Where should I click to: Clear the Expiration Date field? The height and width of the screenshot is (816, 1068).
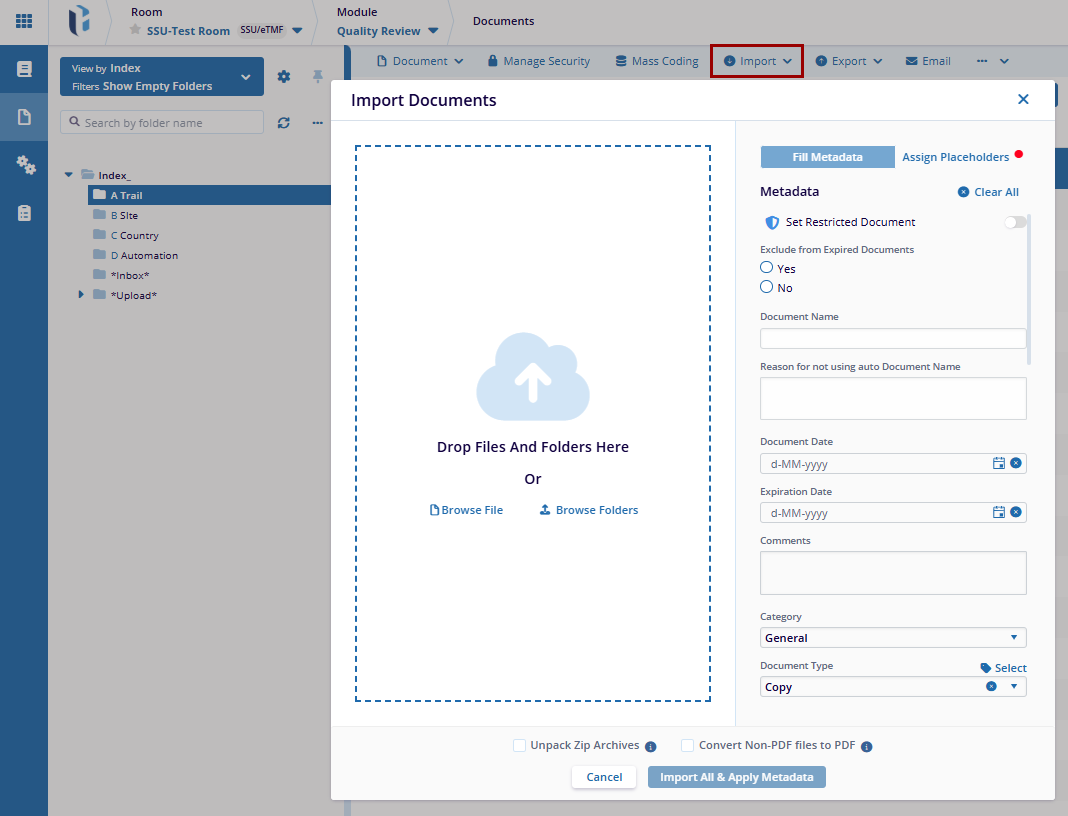point(1016,512)
